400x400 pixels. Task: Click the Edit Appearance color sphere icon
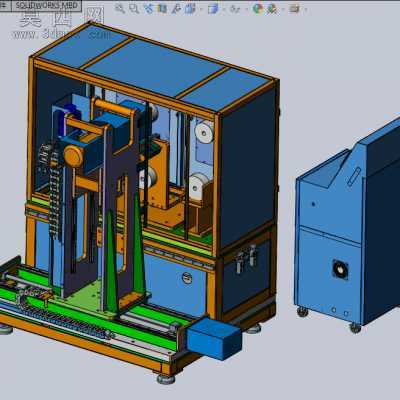pos(258,8)
